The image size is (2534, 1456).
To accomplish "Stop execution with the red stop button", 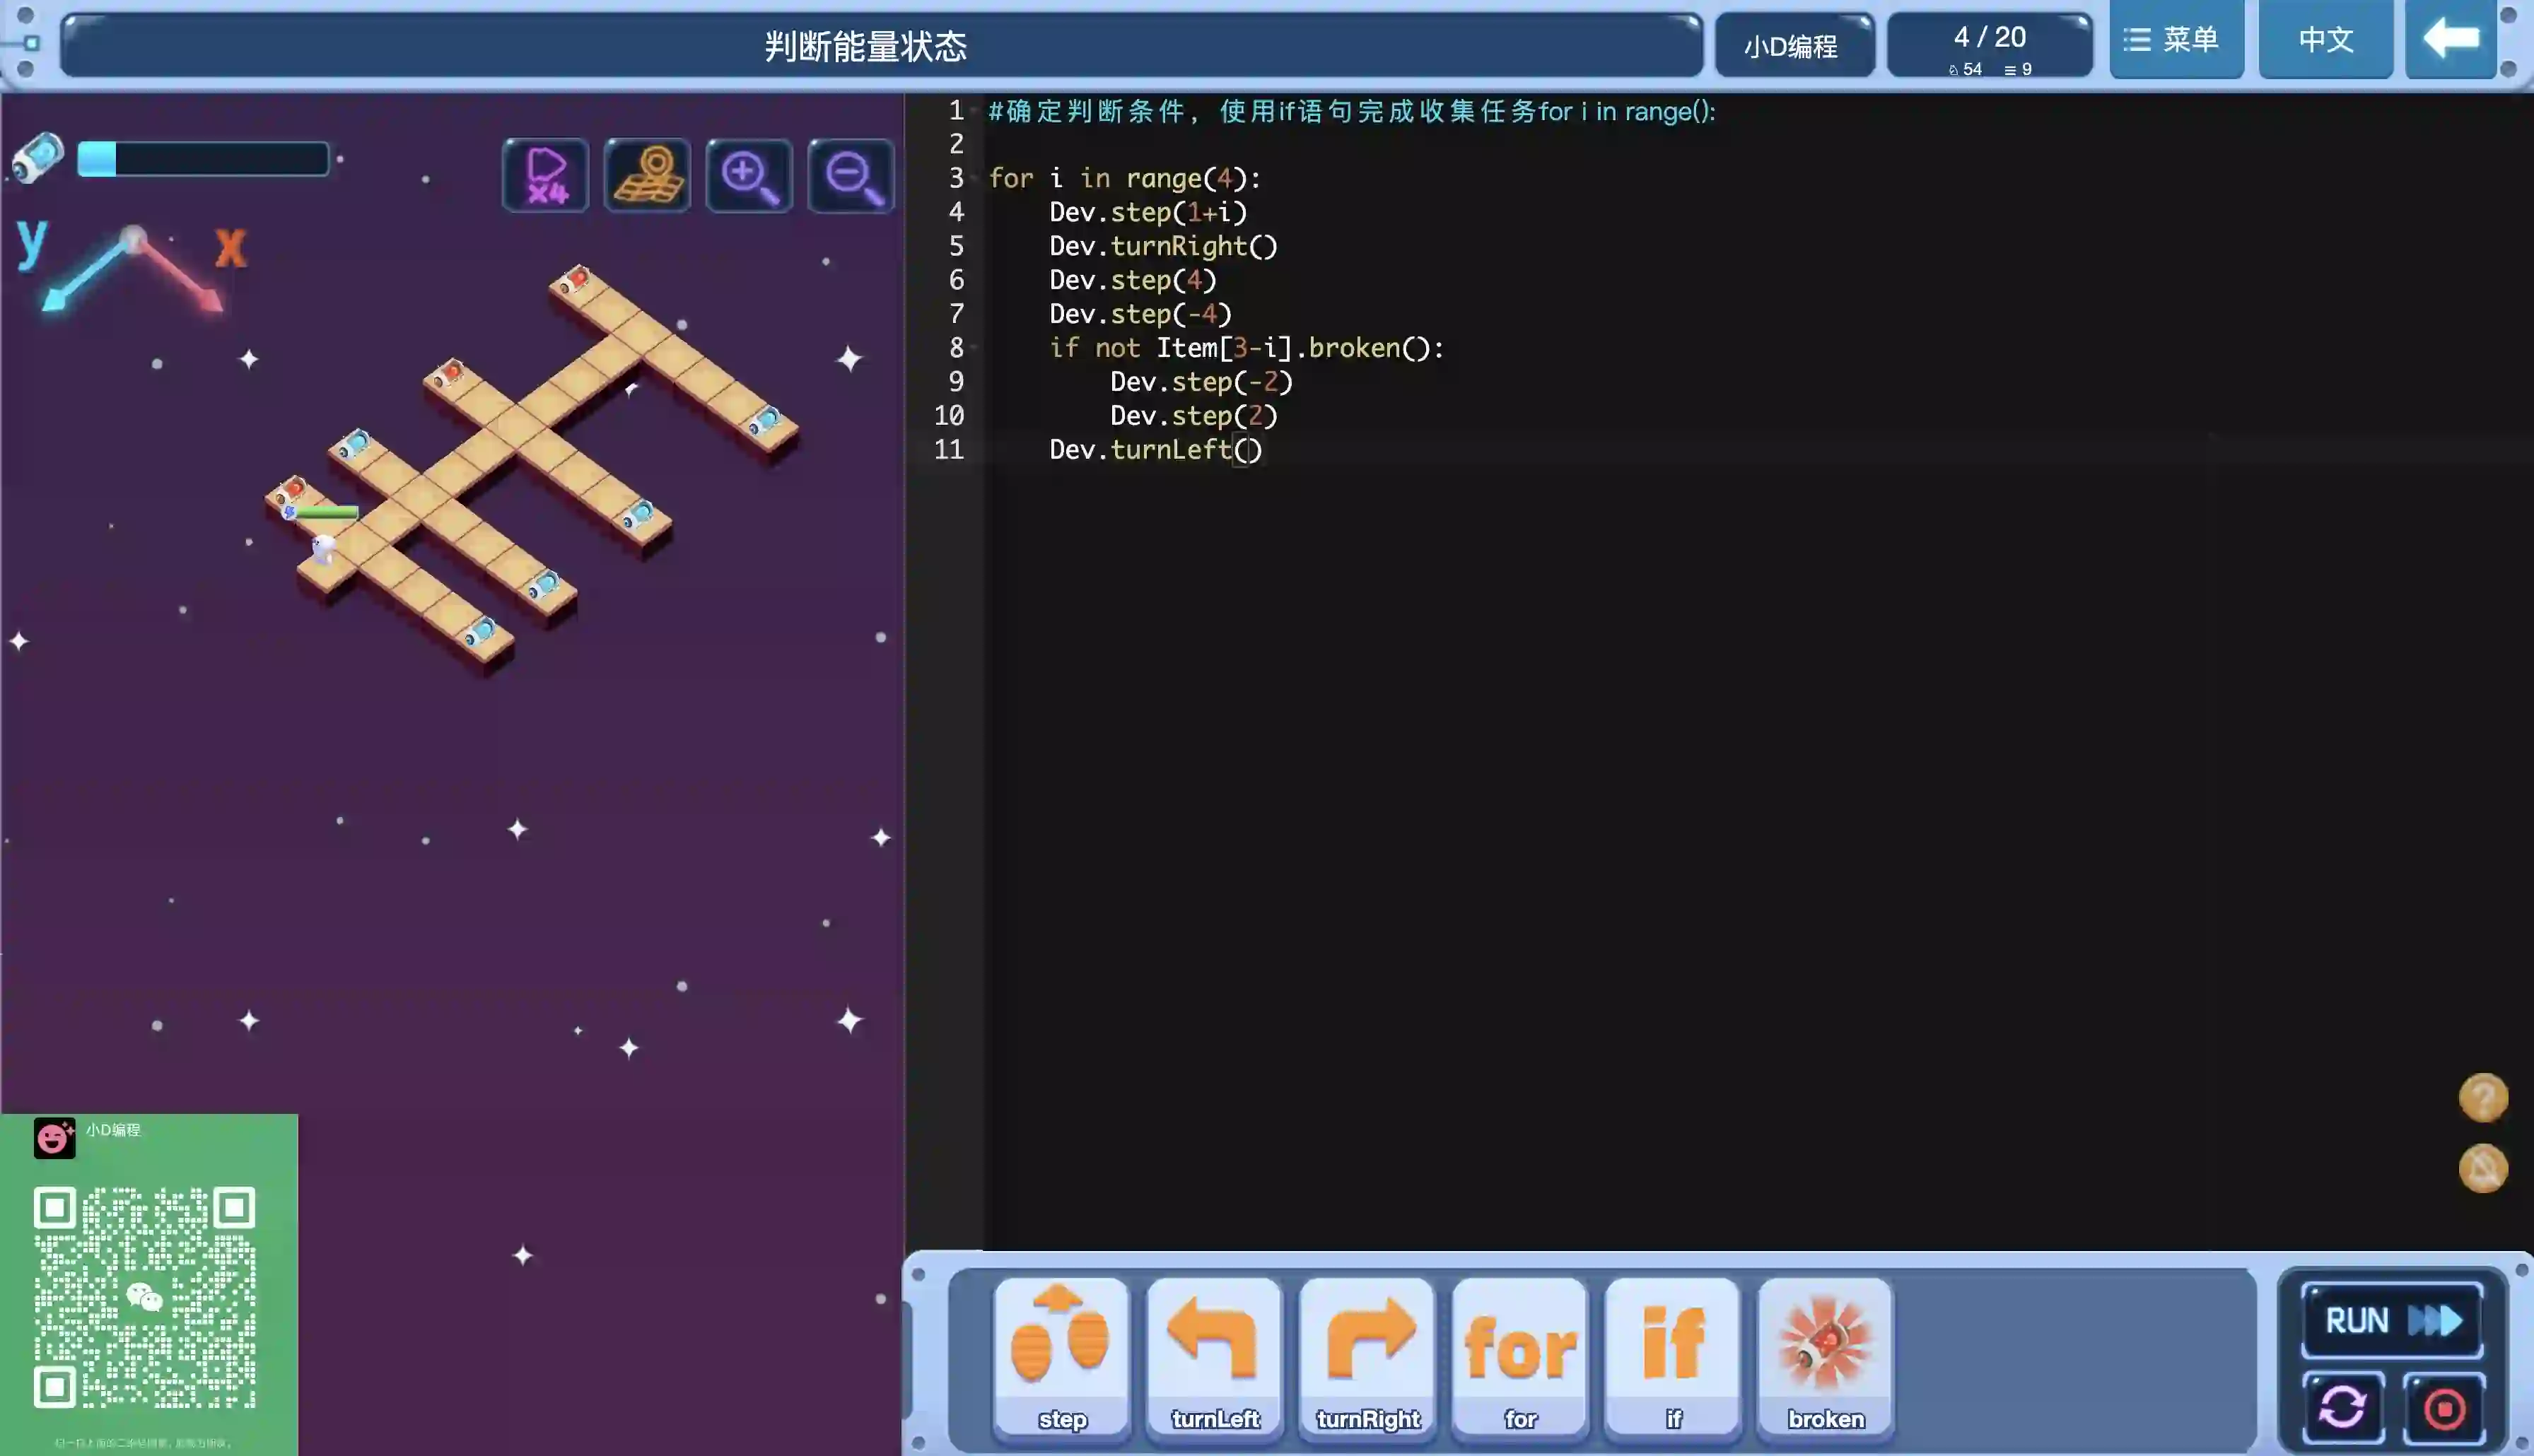I will [2444, 1408].
